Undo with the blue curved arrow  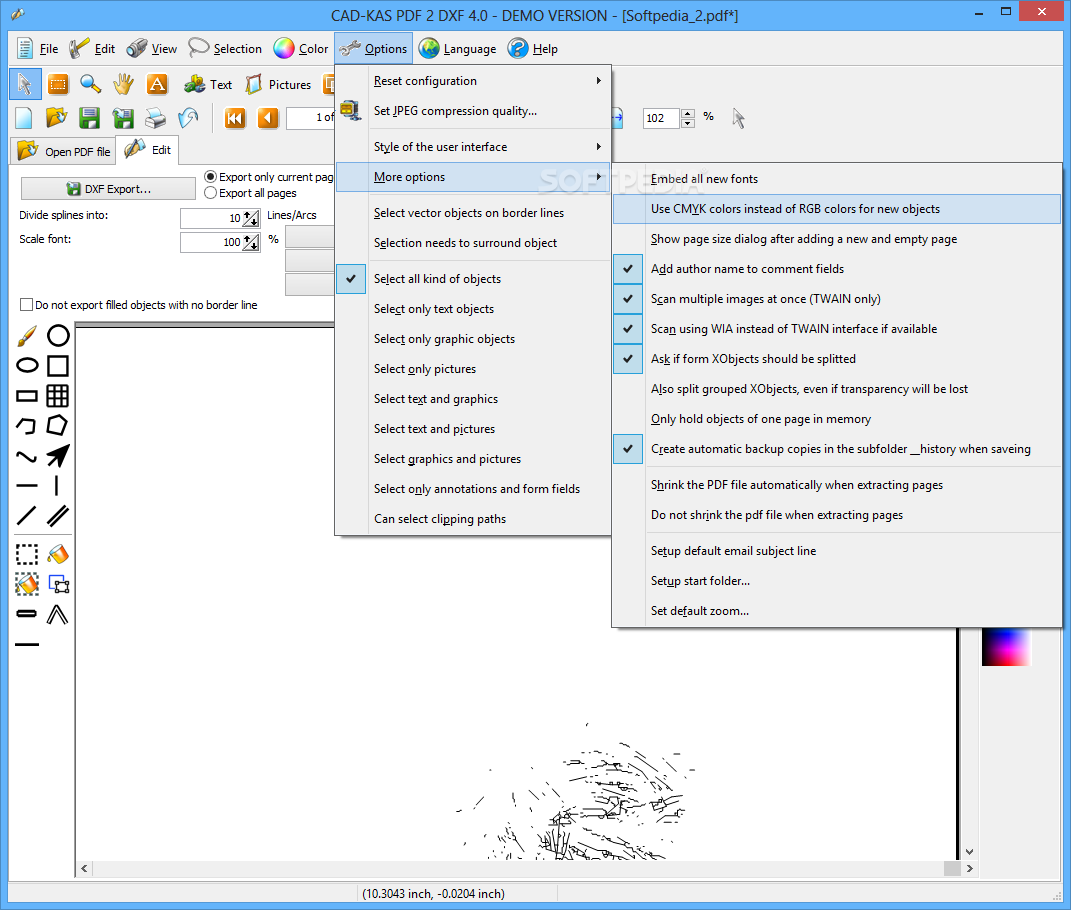(188, 118)
